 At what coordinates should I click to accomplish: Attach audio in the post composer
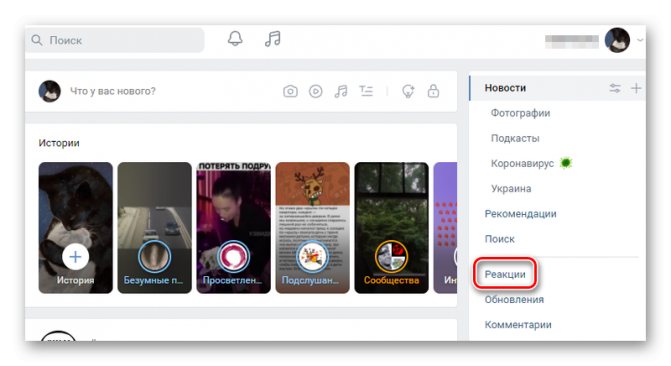341,91
